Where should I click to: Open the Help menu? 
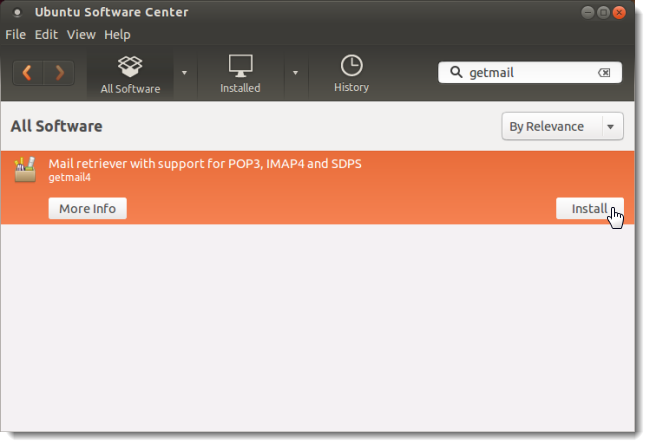117,34
